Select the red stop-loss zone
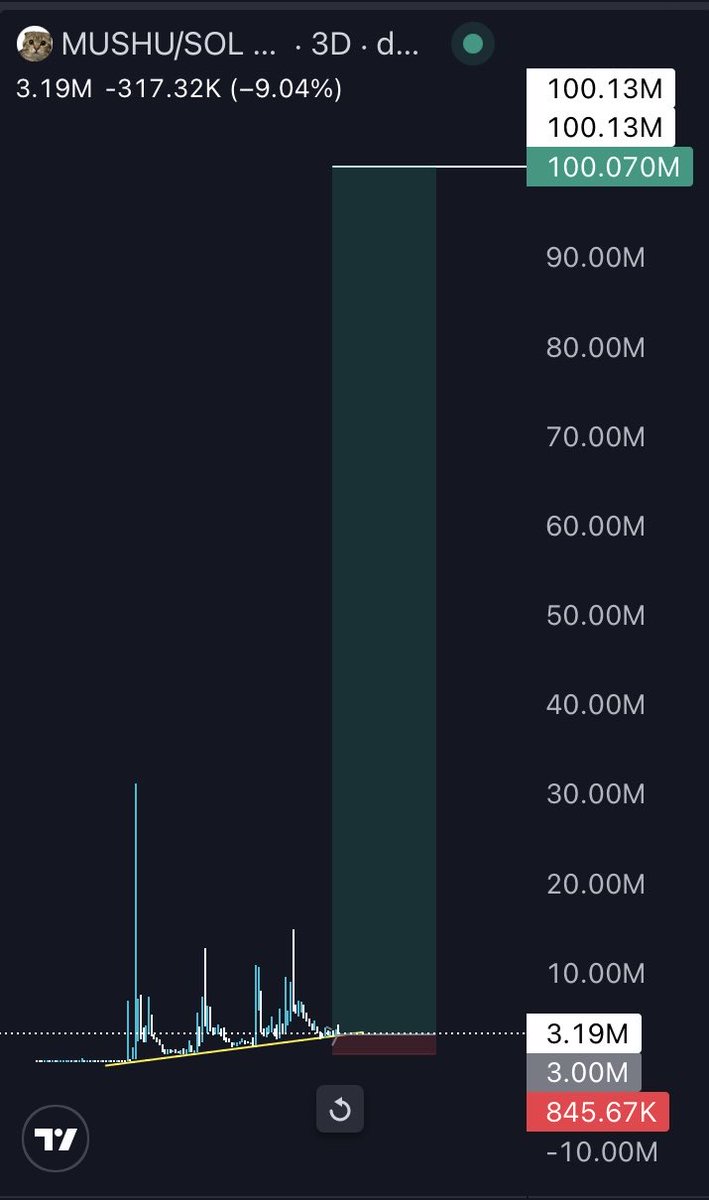This screenshot has width=709, height=1200. click(384, 1043)
